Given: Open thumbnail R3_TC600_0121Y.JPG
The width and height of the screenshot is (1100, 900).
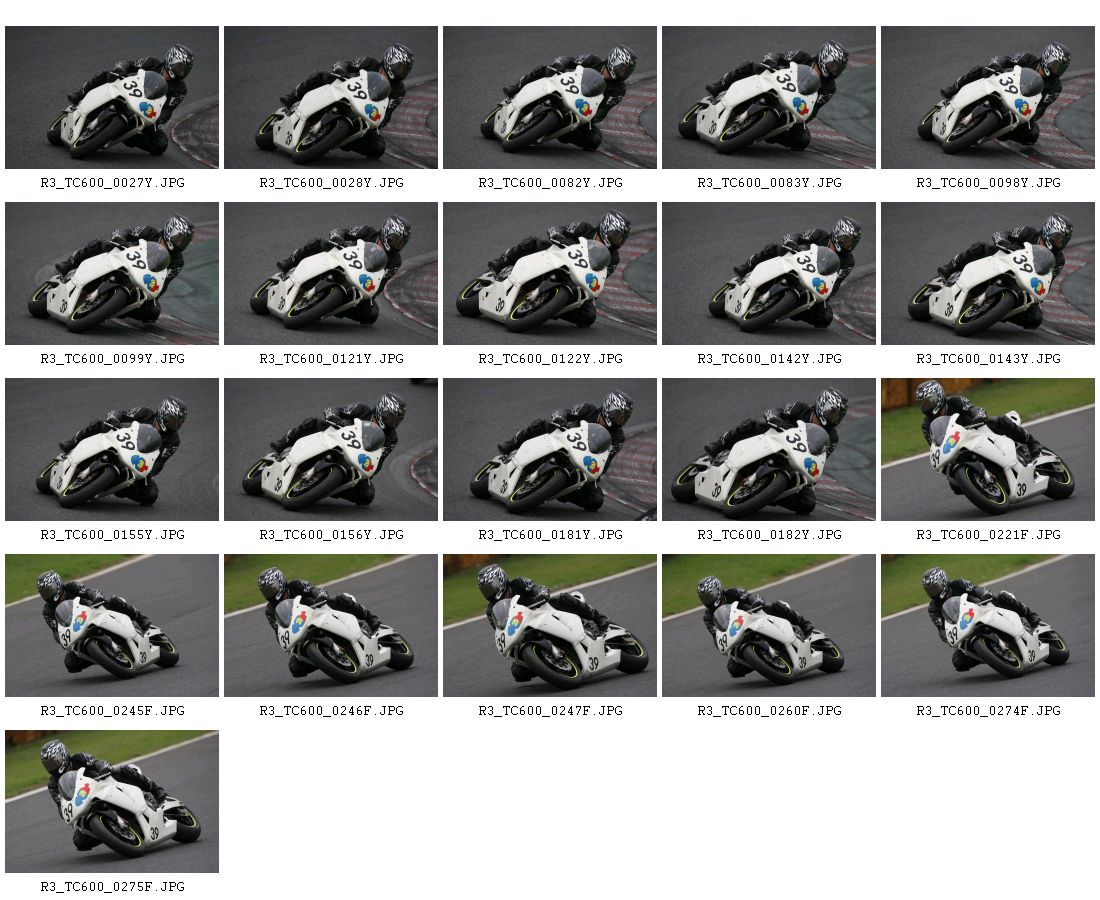Looking at the screenshot, I should coord(331,274).
